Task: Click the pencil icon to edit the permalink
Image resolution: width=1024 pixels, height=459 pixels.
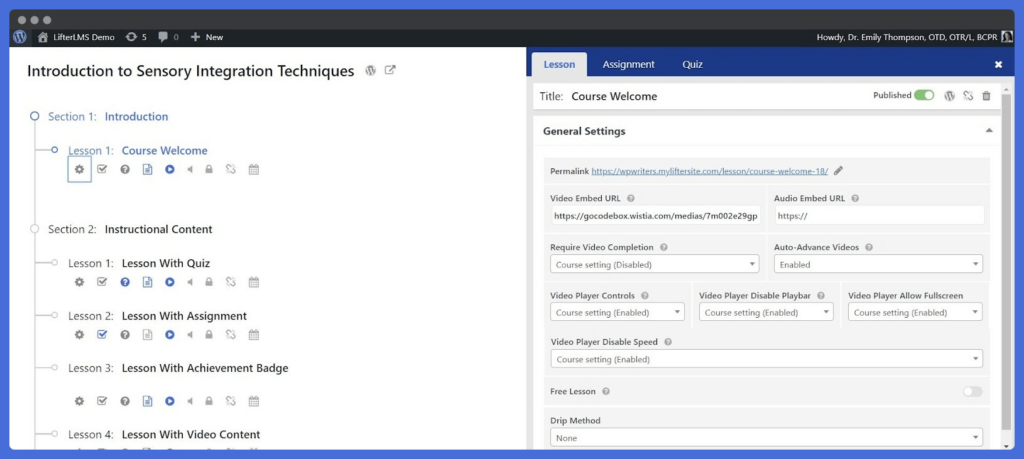Action: 839,171
